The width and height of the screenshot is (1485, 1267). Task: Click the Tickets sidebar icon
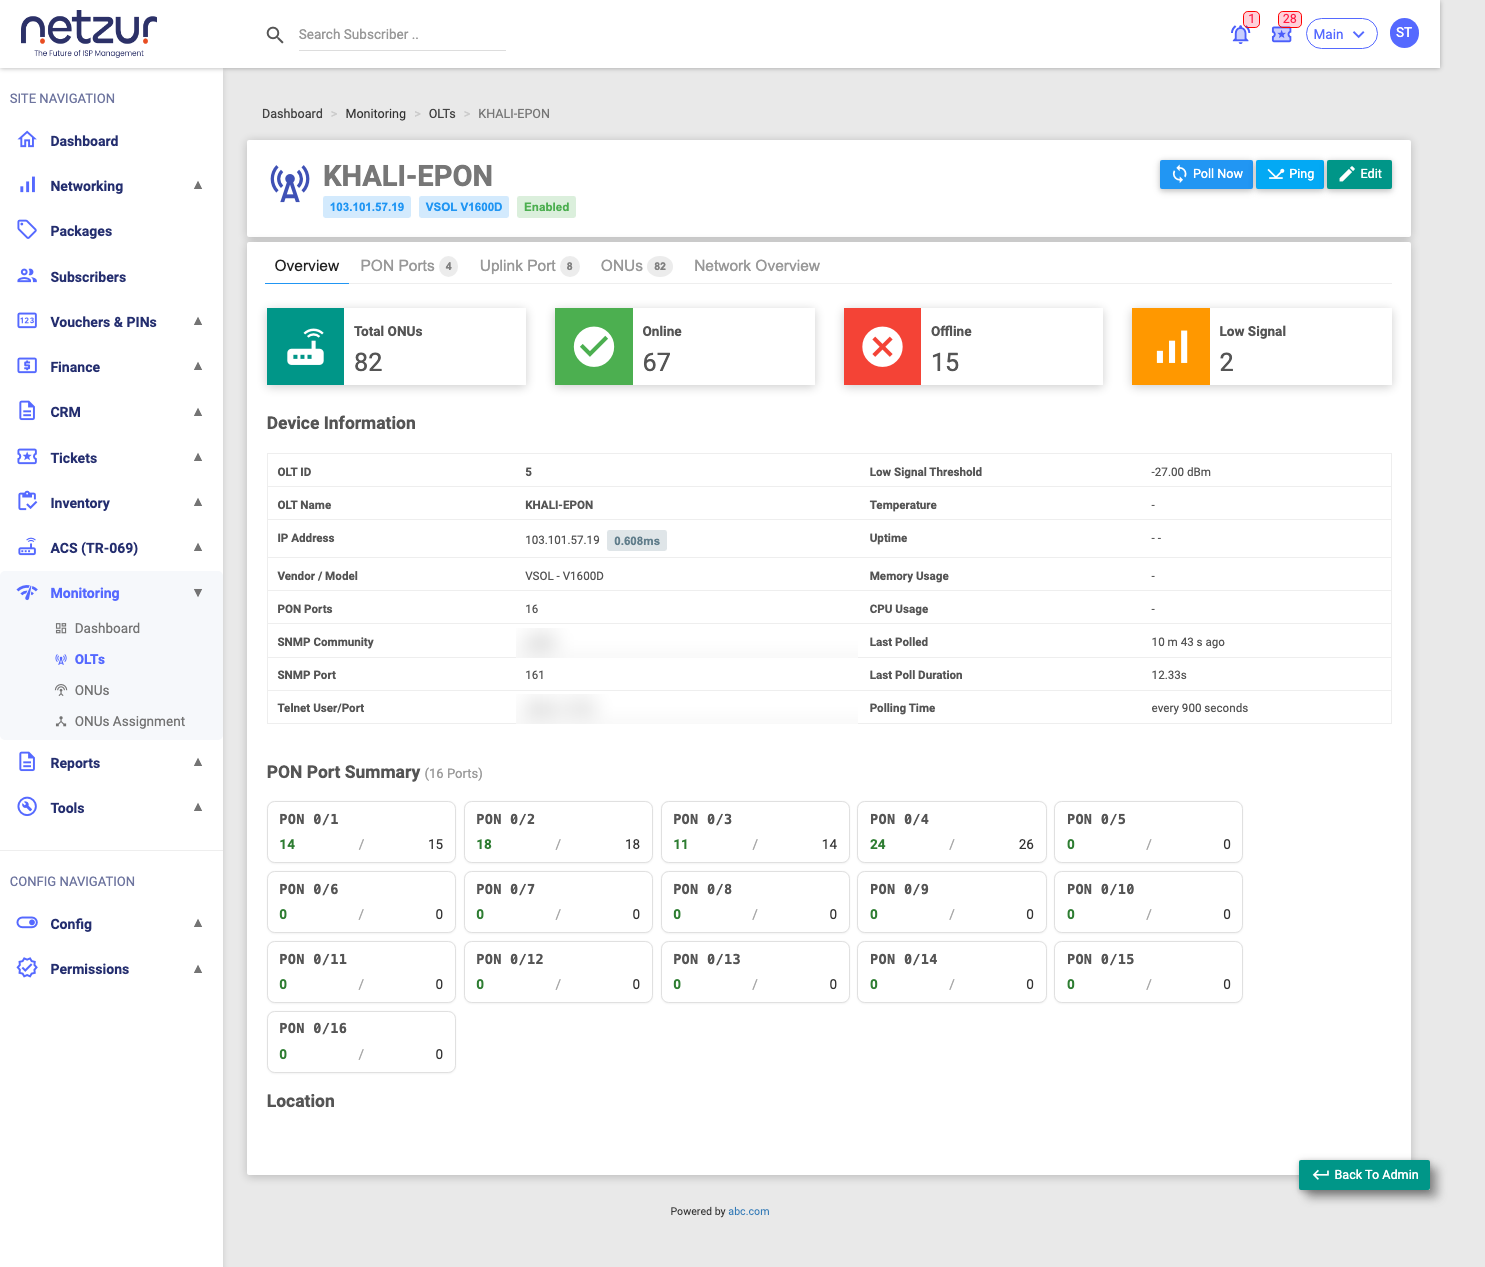pyautogui.click(x=28, y=457)
